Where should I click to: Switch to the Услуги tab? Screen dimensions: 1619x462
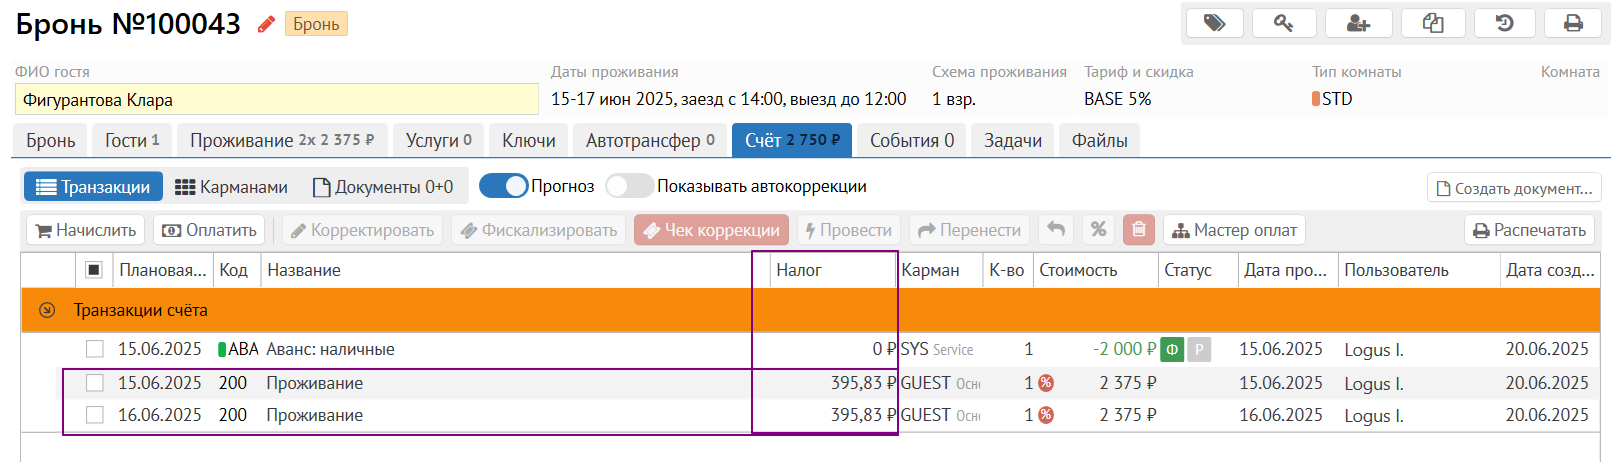[438, 141]
